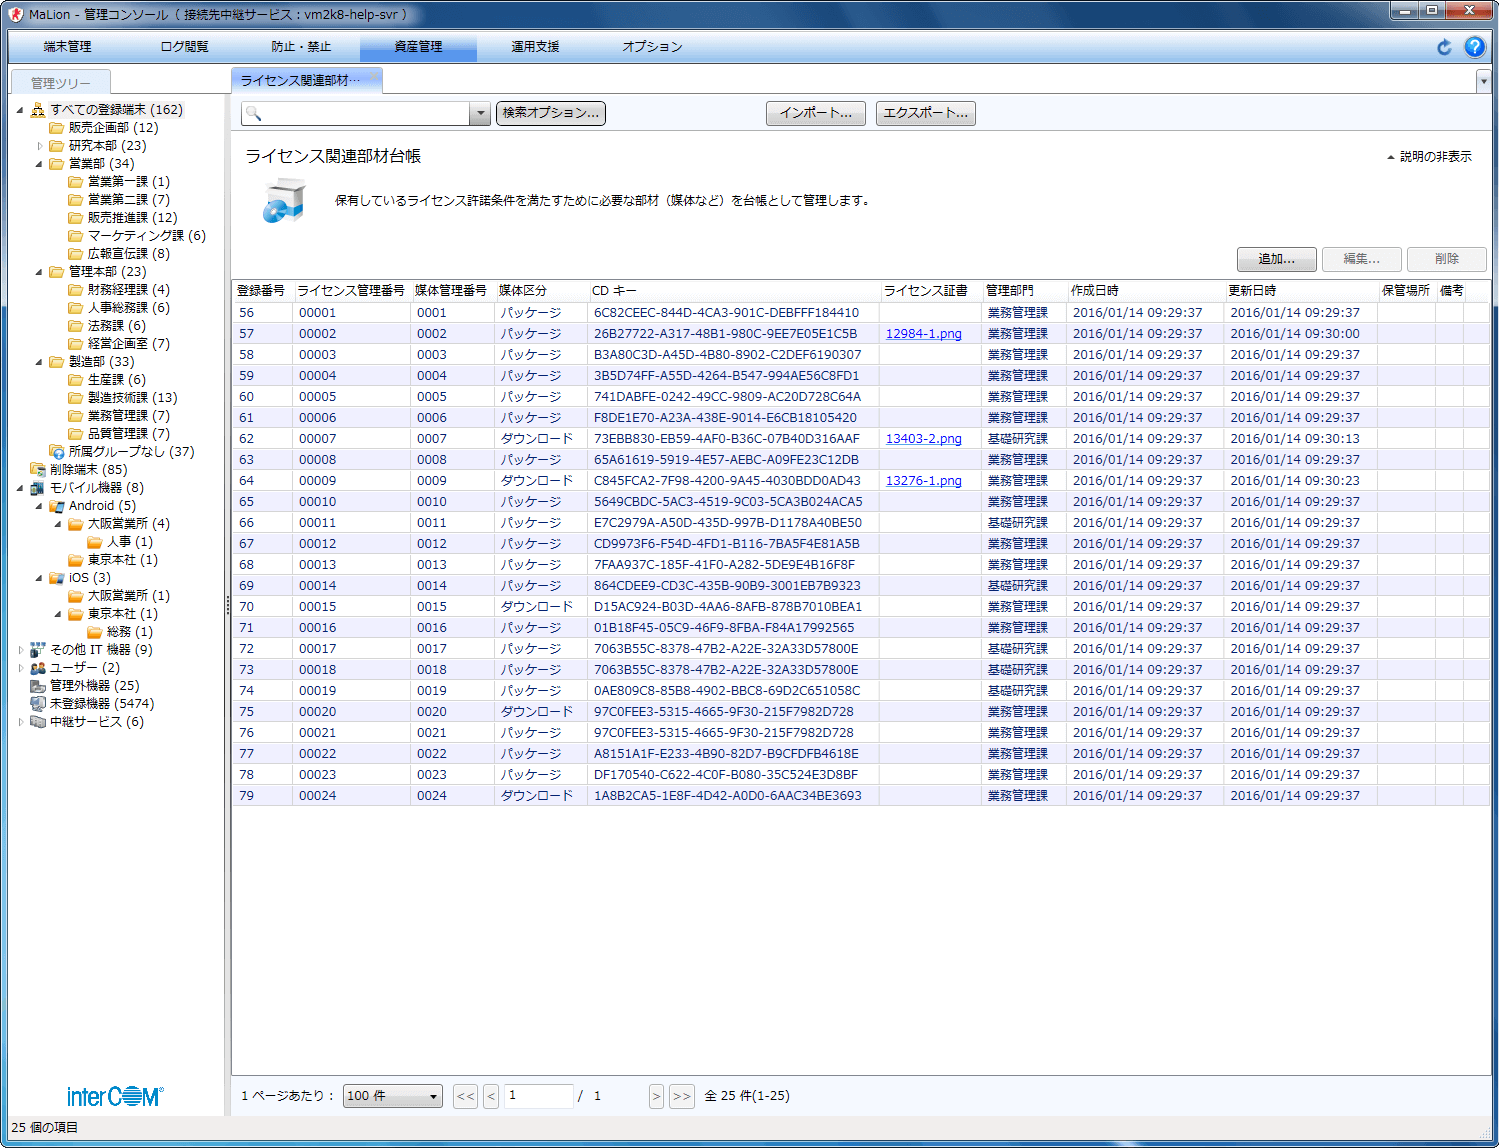This screenshot has width=1499, height=1148.
Task: Select the 未登録機器 computer icon
Action: point(38,704)
